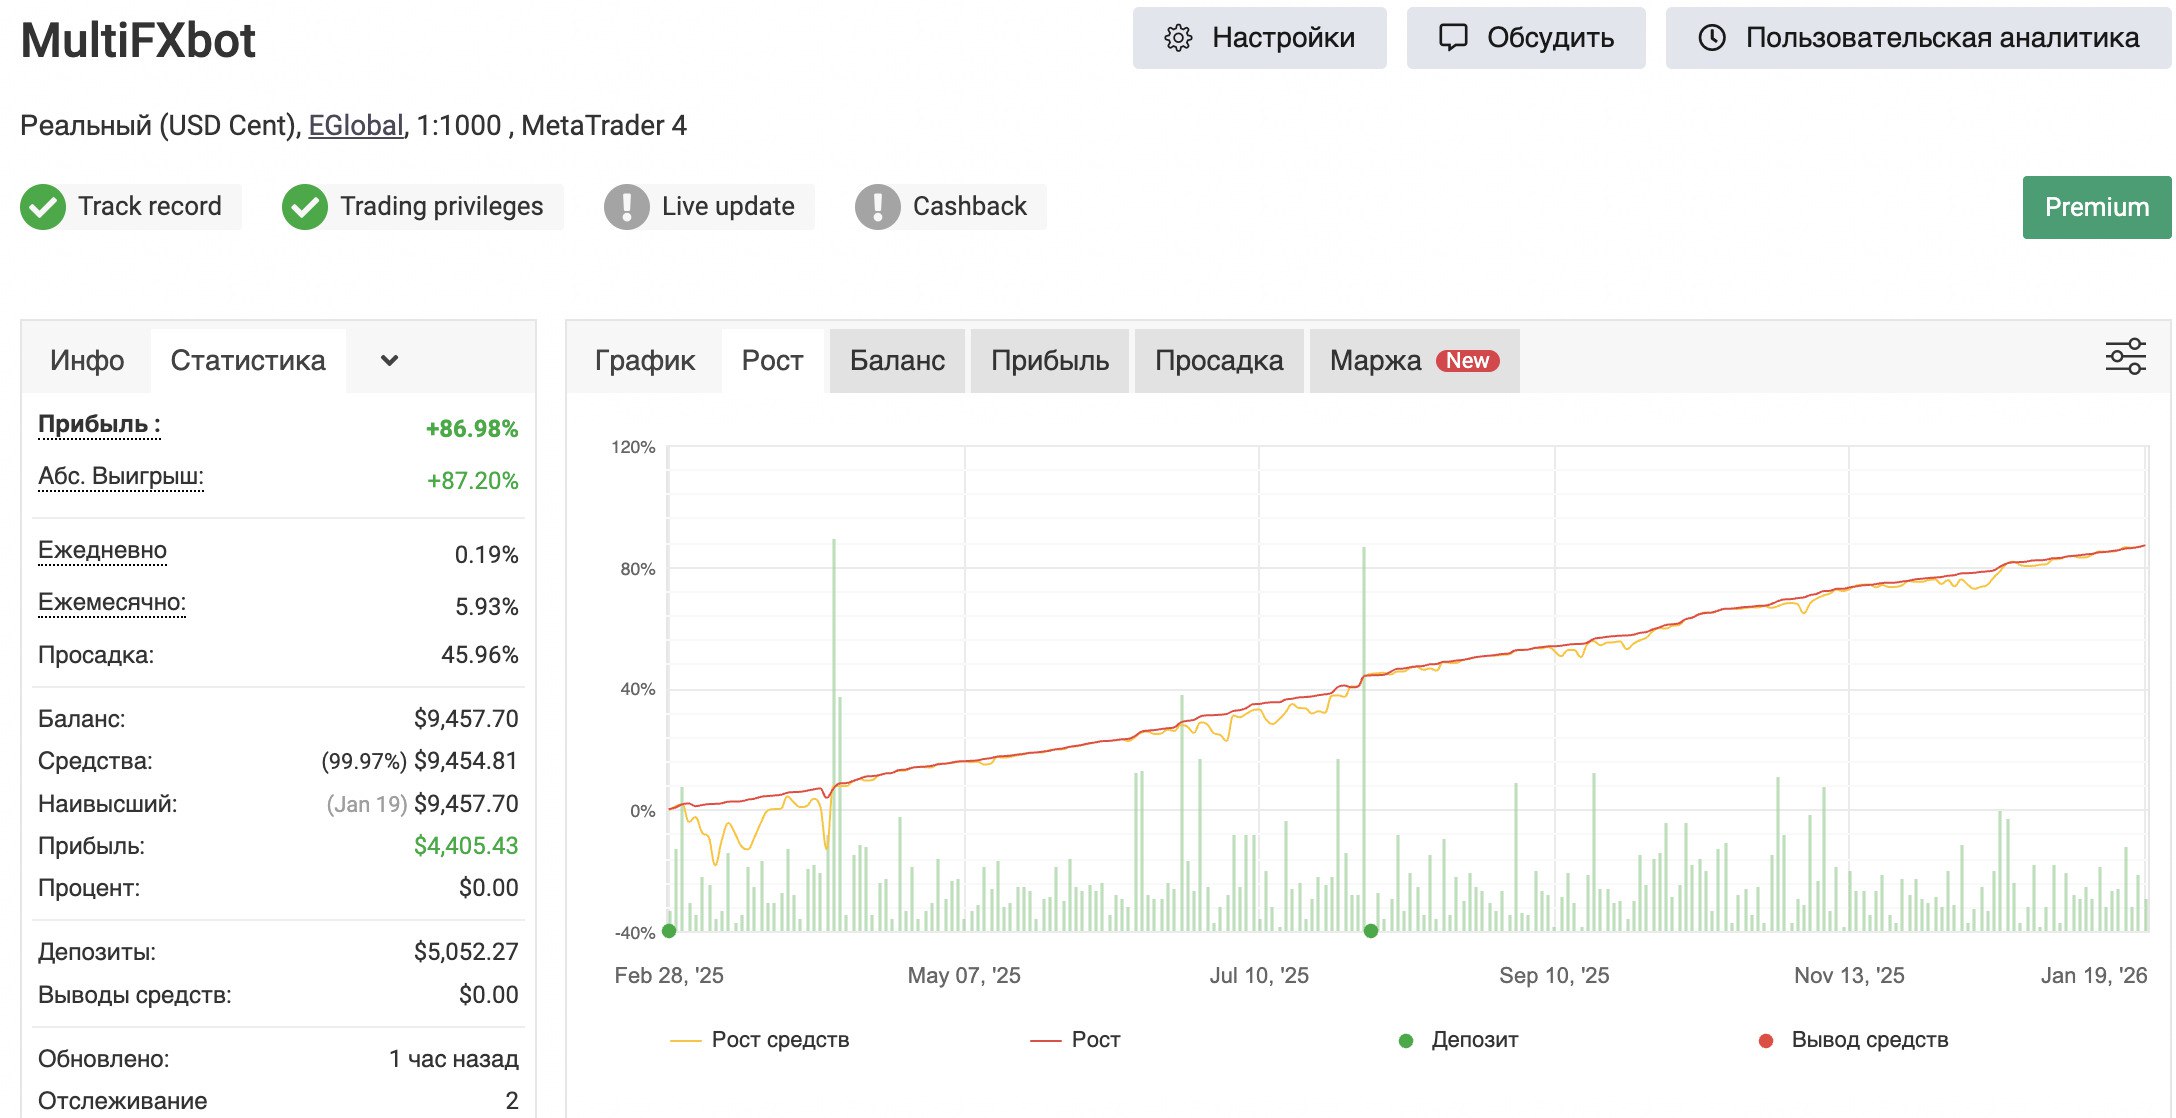Click the Cashback exclamation icon
The height and width of the screenshot is (1118, 2176).
(878, 207)
